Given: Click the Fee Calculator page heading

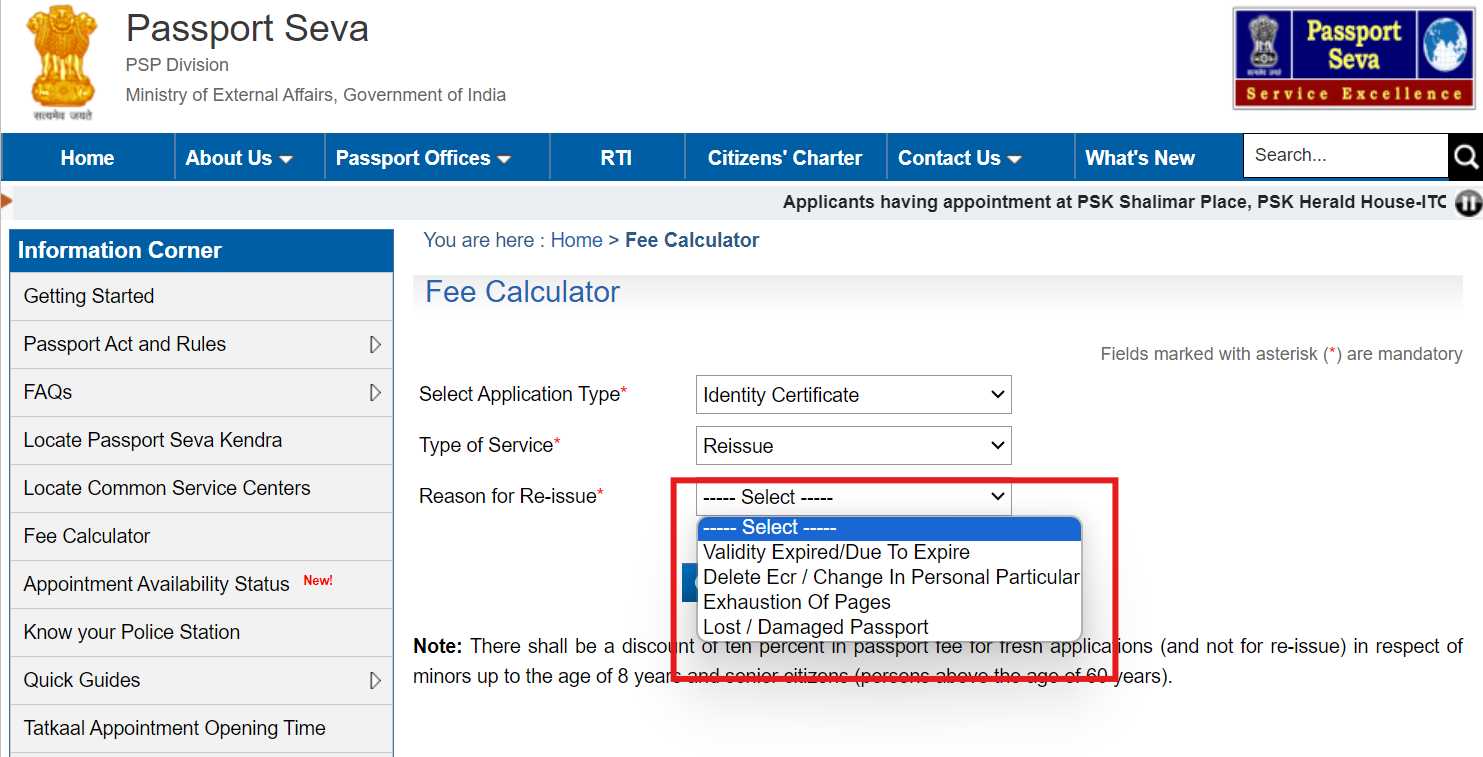Looking at the screenshot, I should coord(522,292).
